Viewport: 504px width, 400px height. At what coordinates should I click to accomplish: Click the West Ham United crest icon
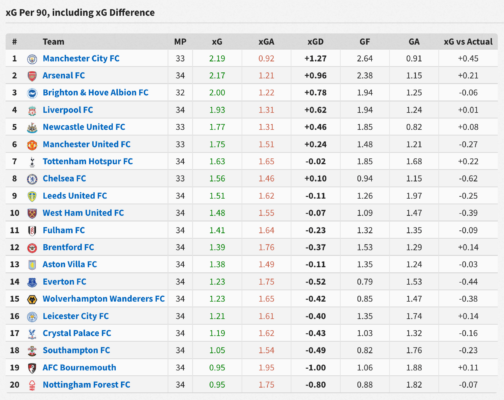click(x=32, y=213)
